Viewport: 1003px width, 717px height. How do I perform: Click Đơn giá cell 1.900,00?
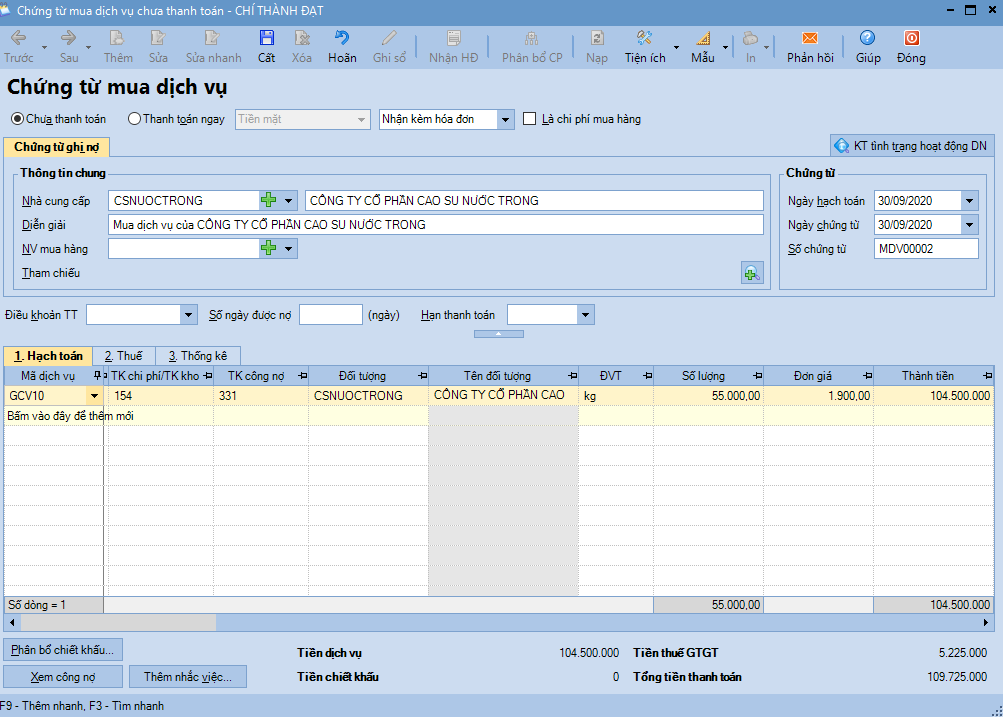[x=818, y=396]
